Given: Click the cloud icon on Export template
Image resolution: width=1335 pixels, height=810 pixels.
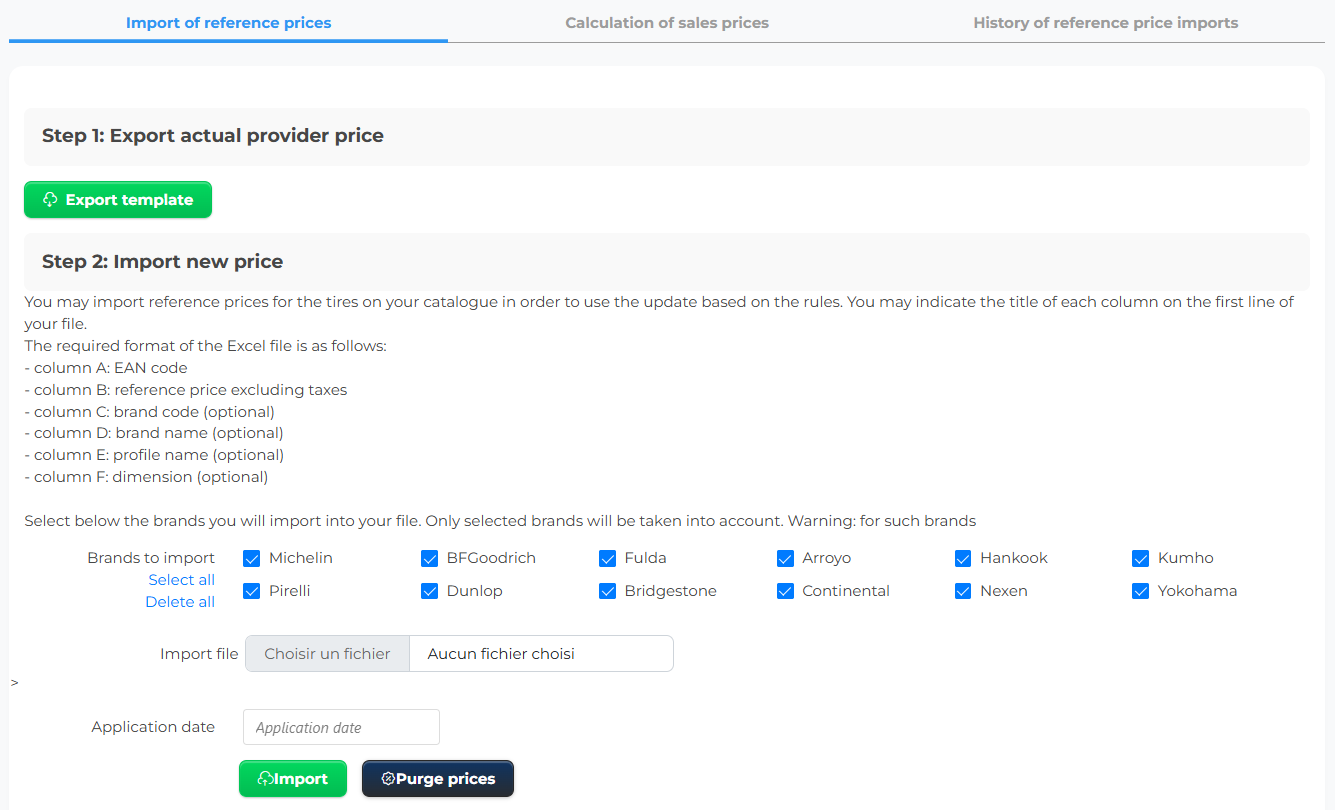Looking at the screenshot, I should (50, 200).
